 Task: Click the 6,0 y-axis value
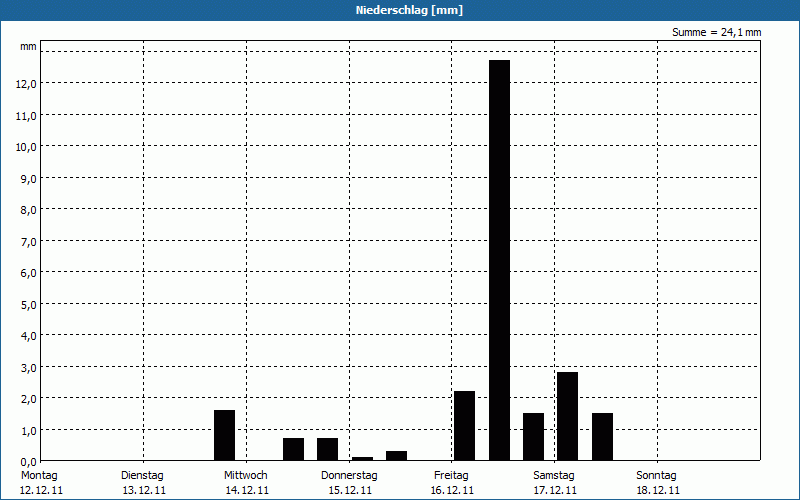tap(29, 273)
